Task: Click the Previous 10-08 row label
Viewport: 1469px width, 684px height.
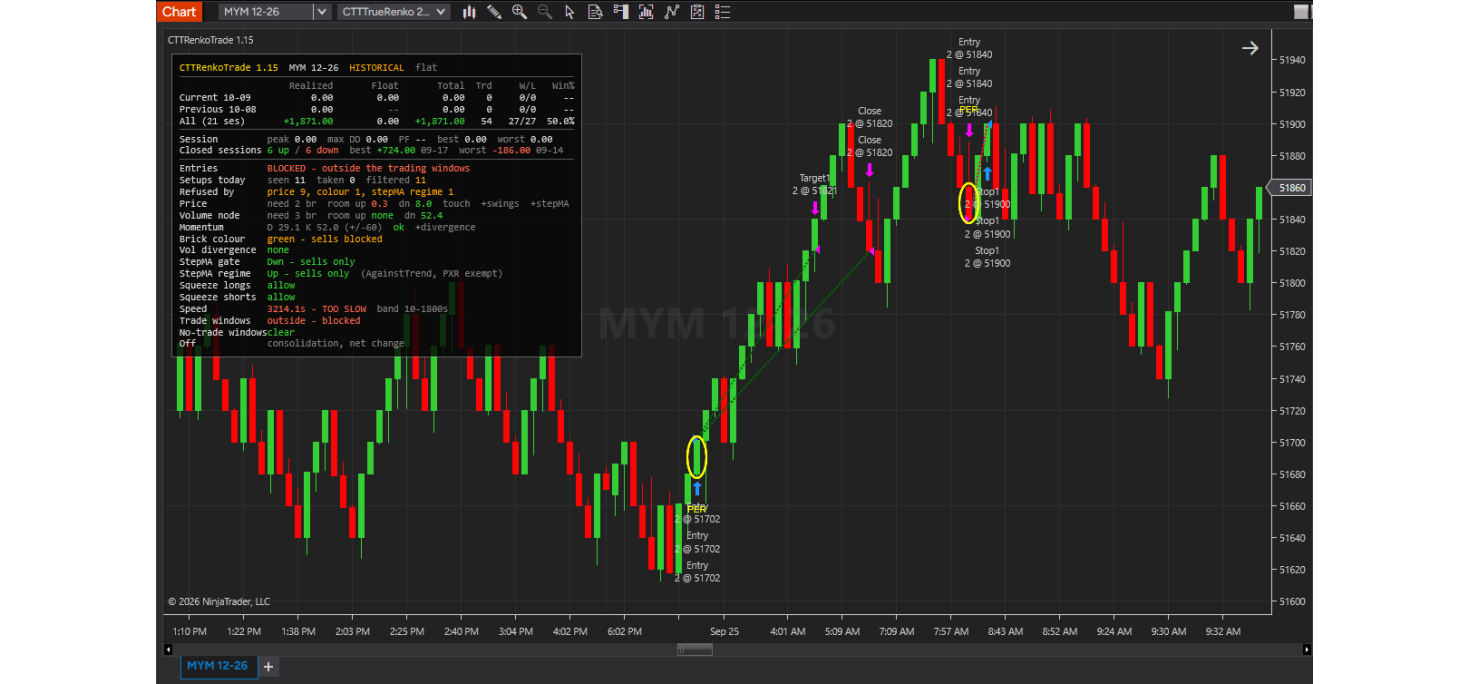Action: pos(217,109)
